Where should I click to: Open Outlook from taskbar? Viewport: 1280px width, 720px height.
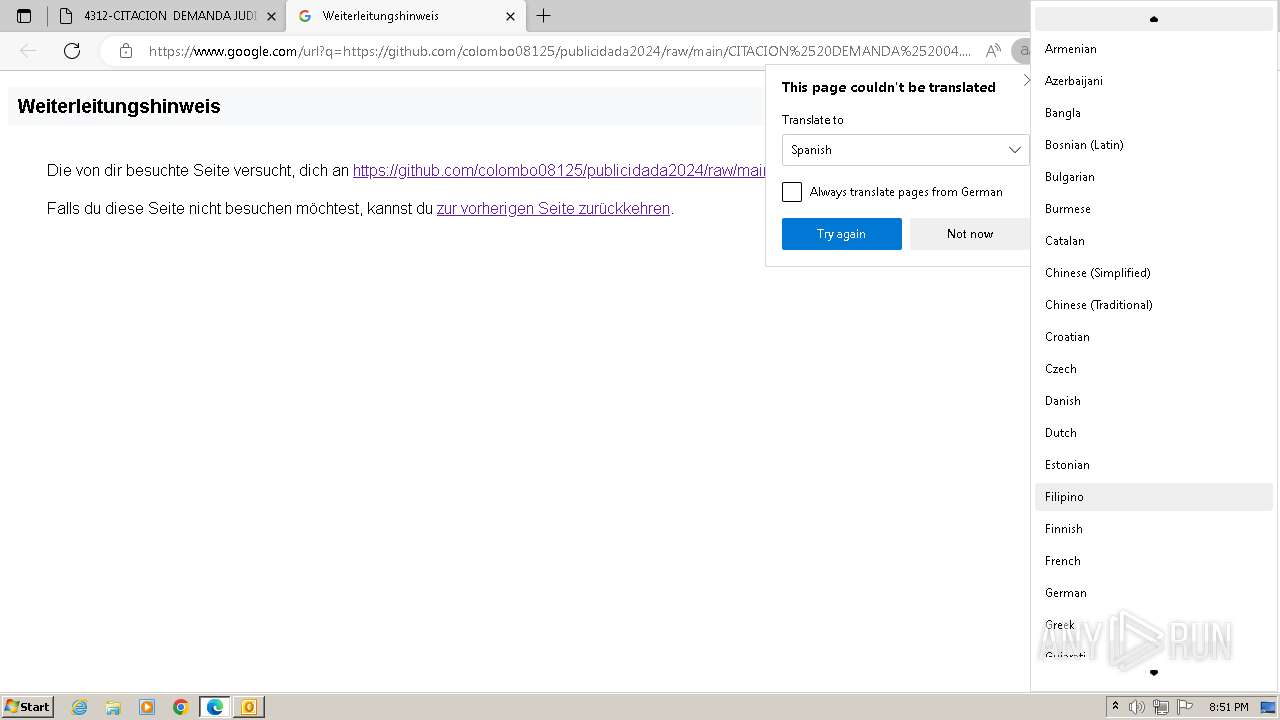coord(249,707)
